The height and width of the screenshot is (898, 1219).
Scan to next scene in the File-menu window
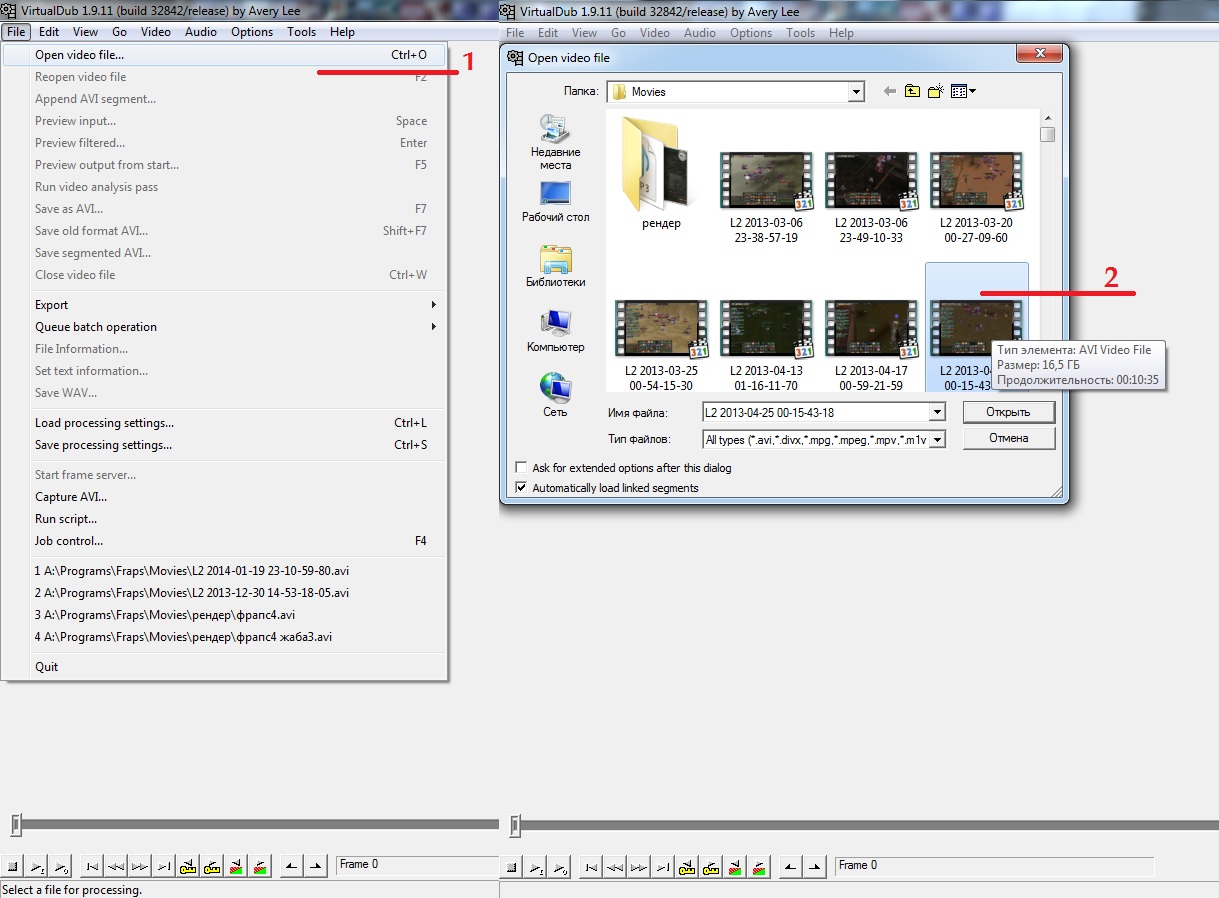point(260,866)
